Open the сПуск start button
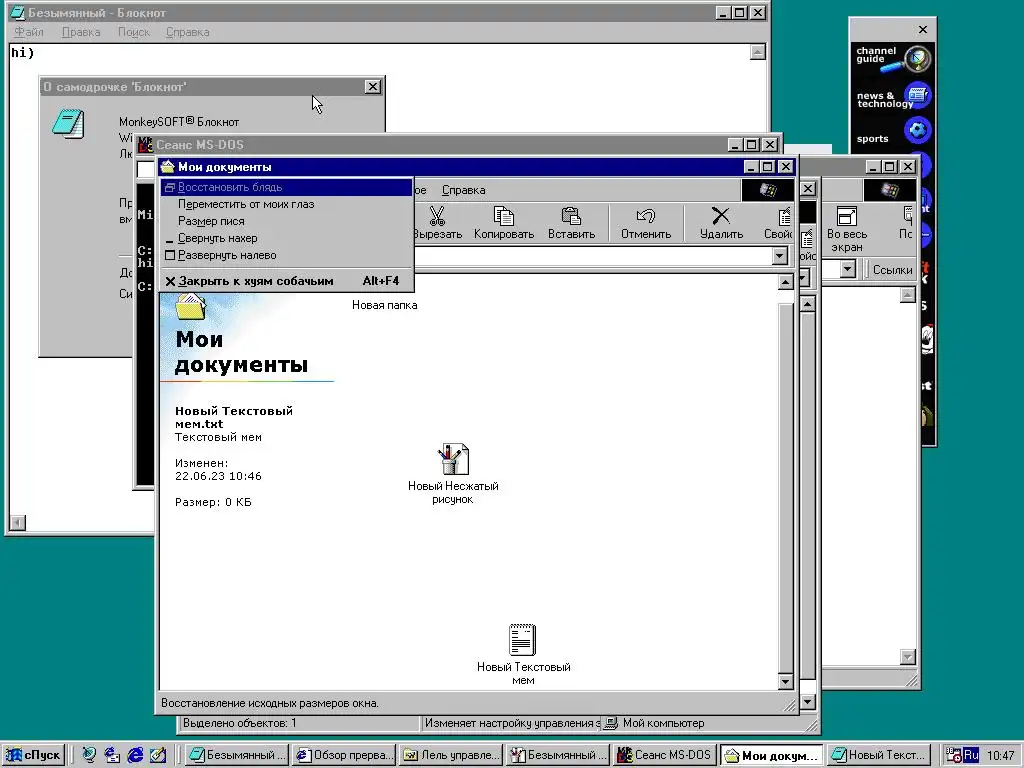The height and width of the screenshot is (768, 1024). [34, 755]
